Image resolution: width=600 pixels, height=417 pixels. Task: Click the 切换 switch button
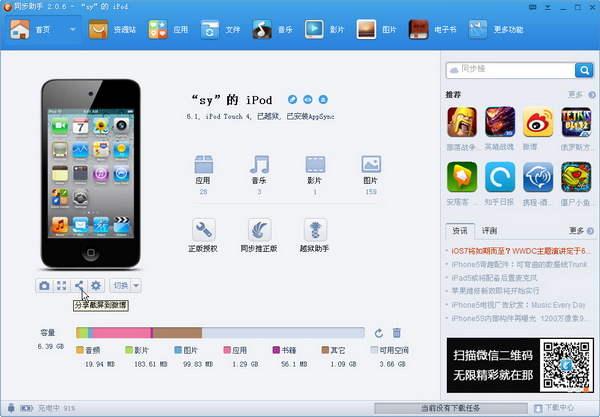coord(121,285)
